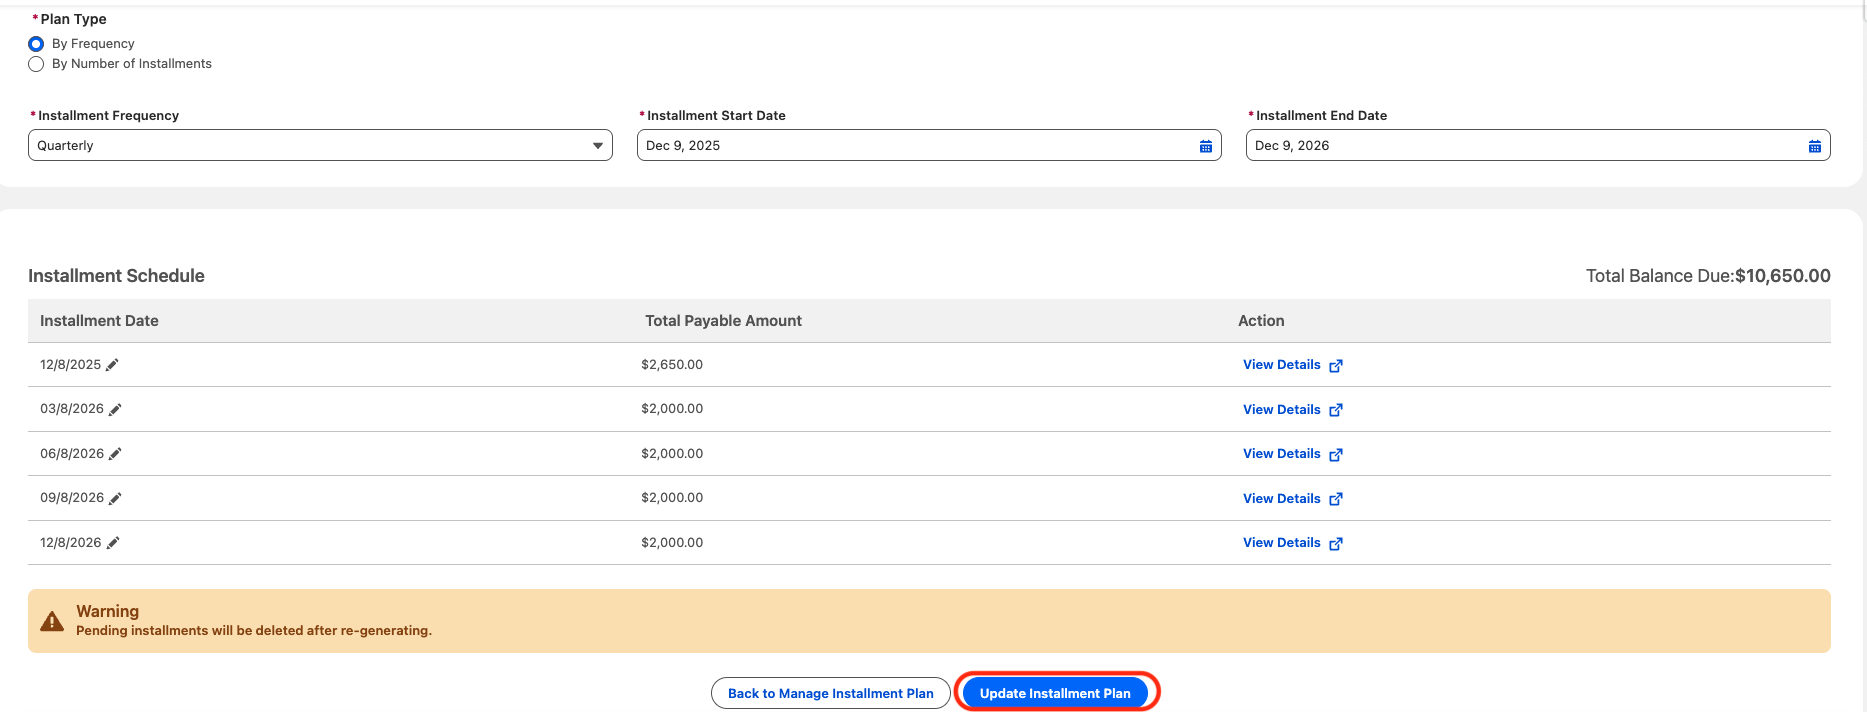View Details for 06/8/2026 installment
Viewport: 1867px width, 712px height.
[x=1281, y=454]
